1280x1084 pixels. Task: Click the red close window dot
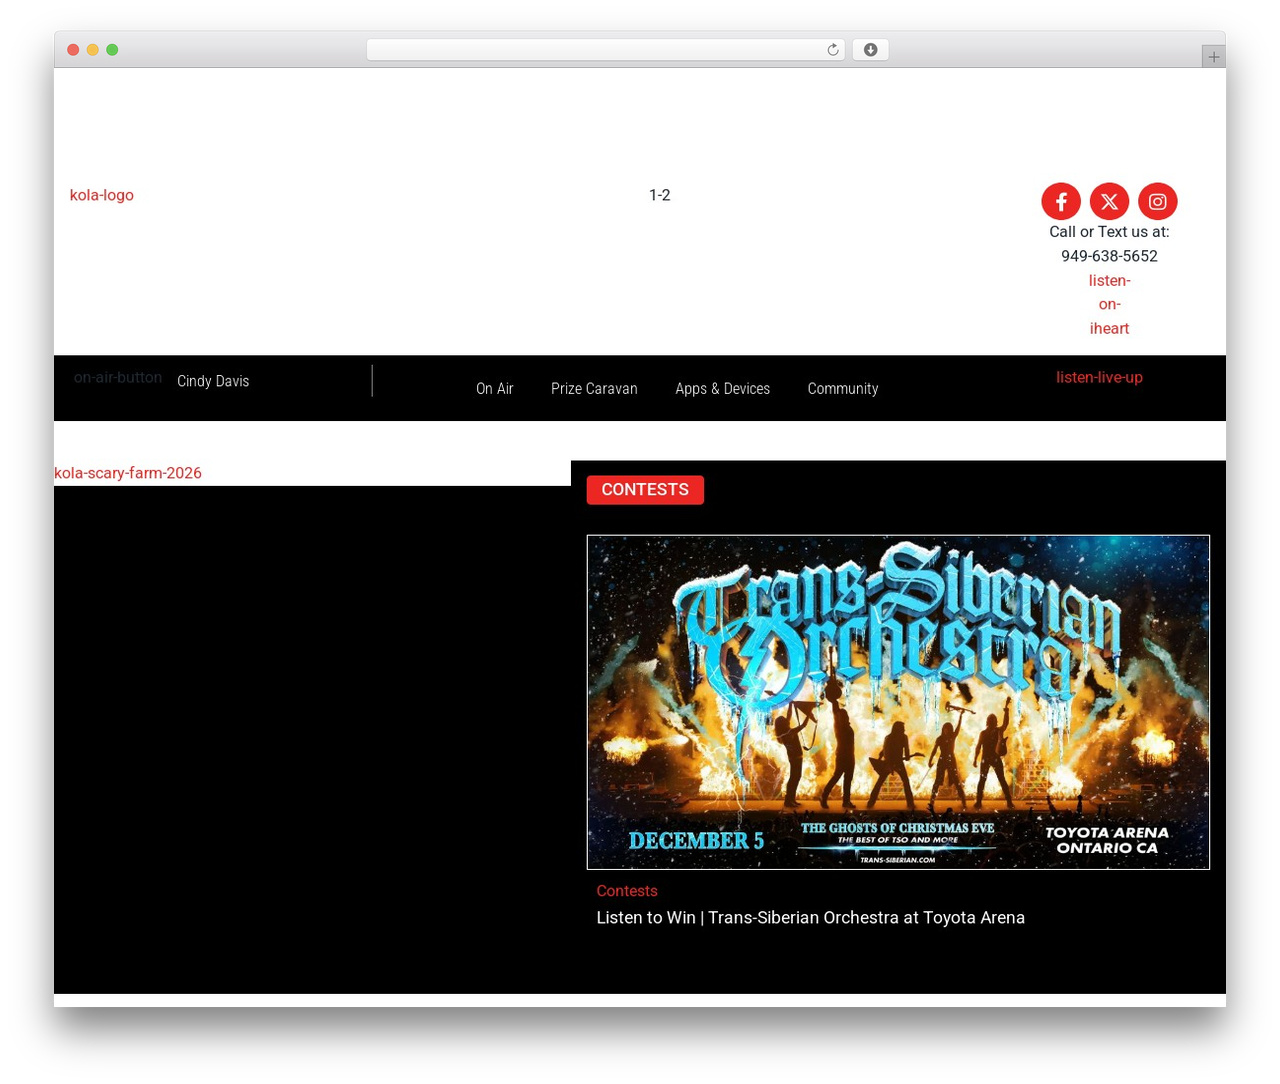point(73,50)
